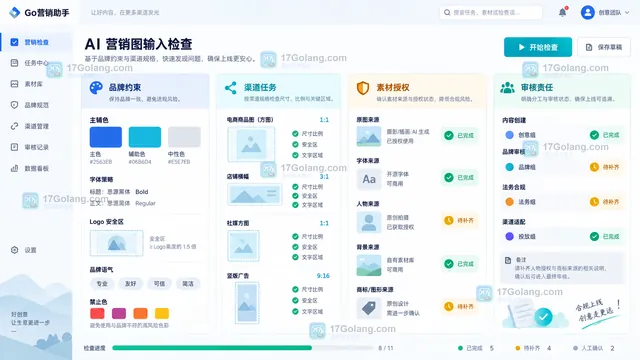Click the 设置 gear icon
The width and height of the screenshot is (640, 360).
tap(14, 250)
